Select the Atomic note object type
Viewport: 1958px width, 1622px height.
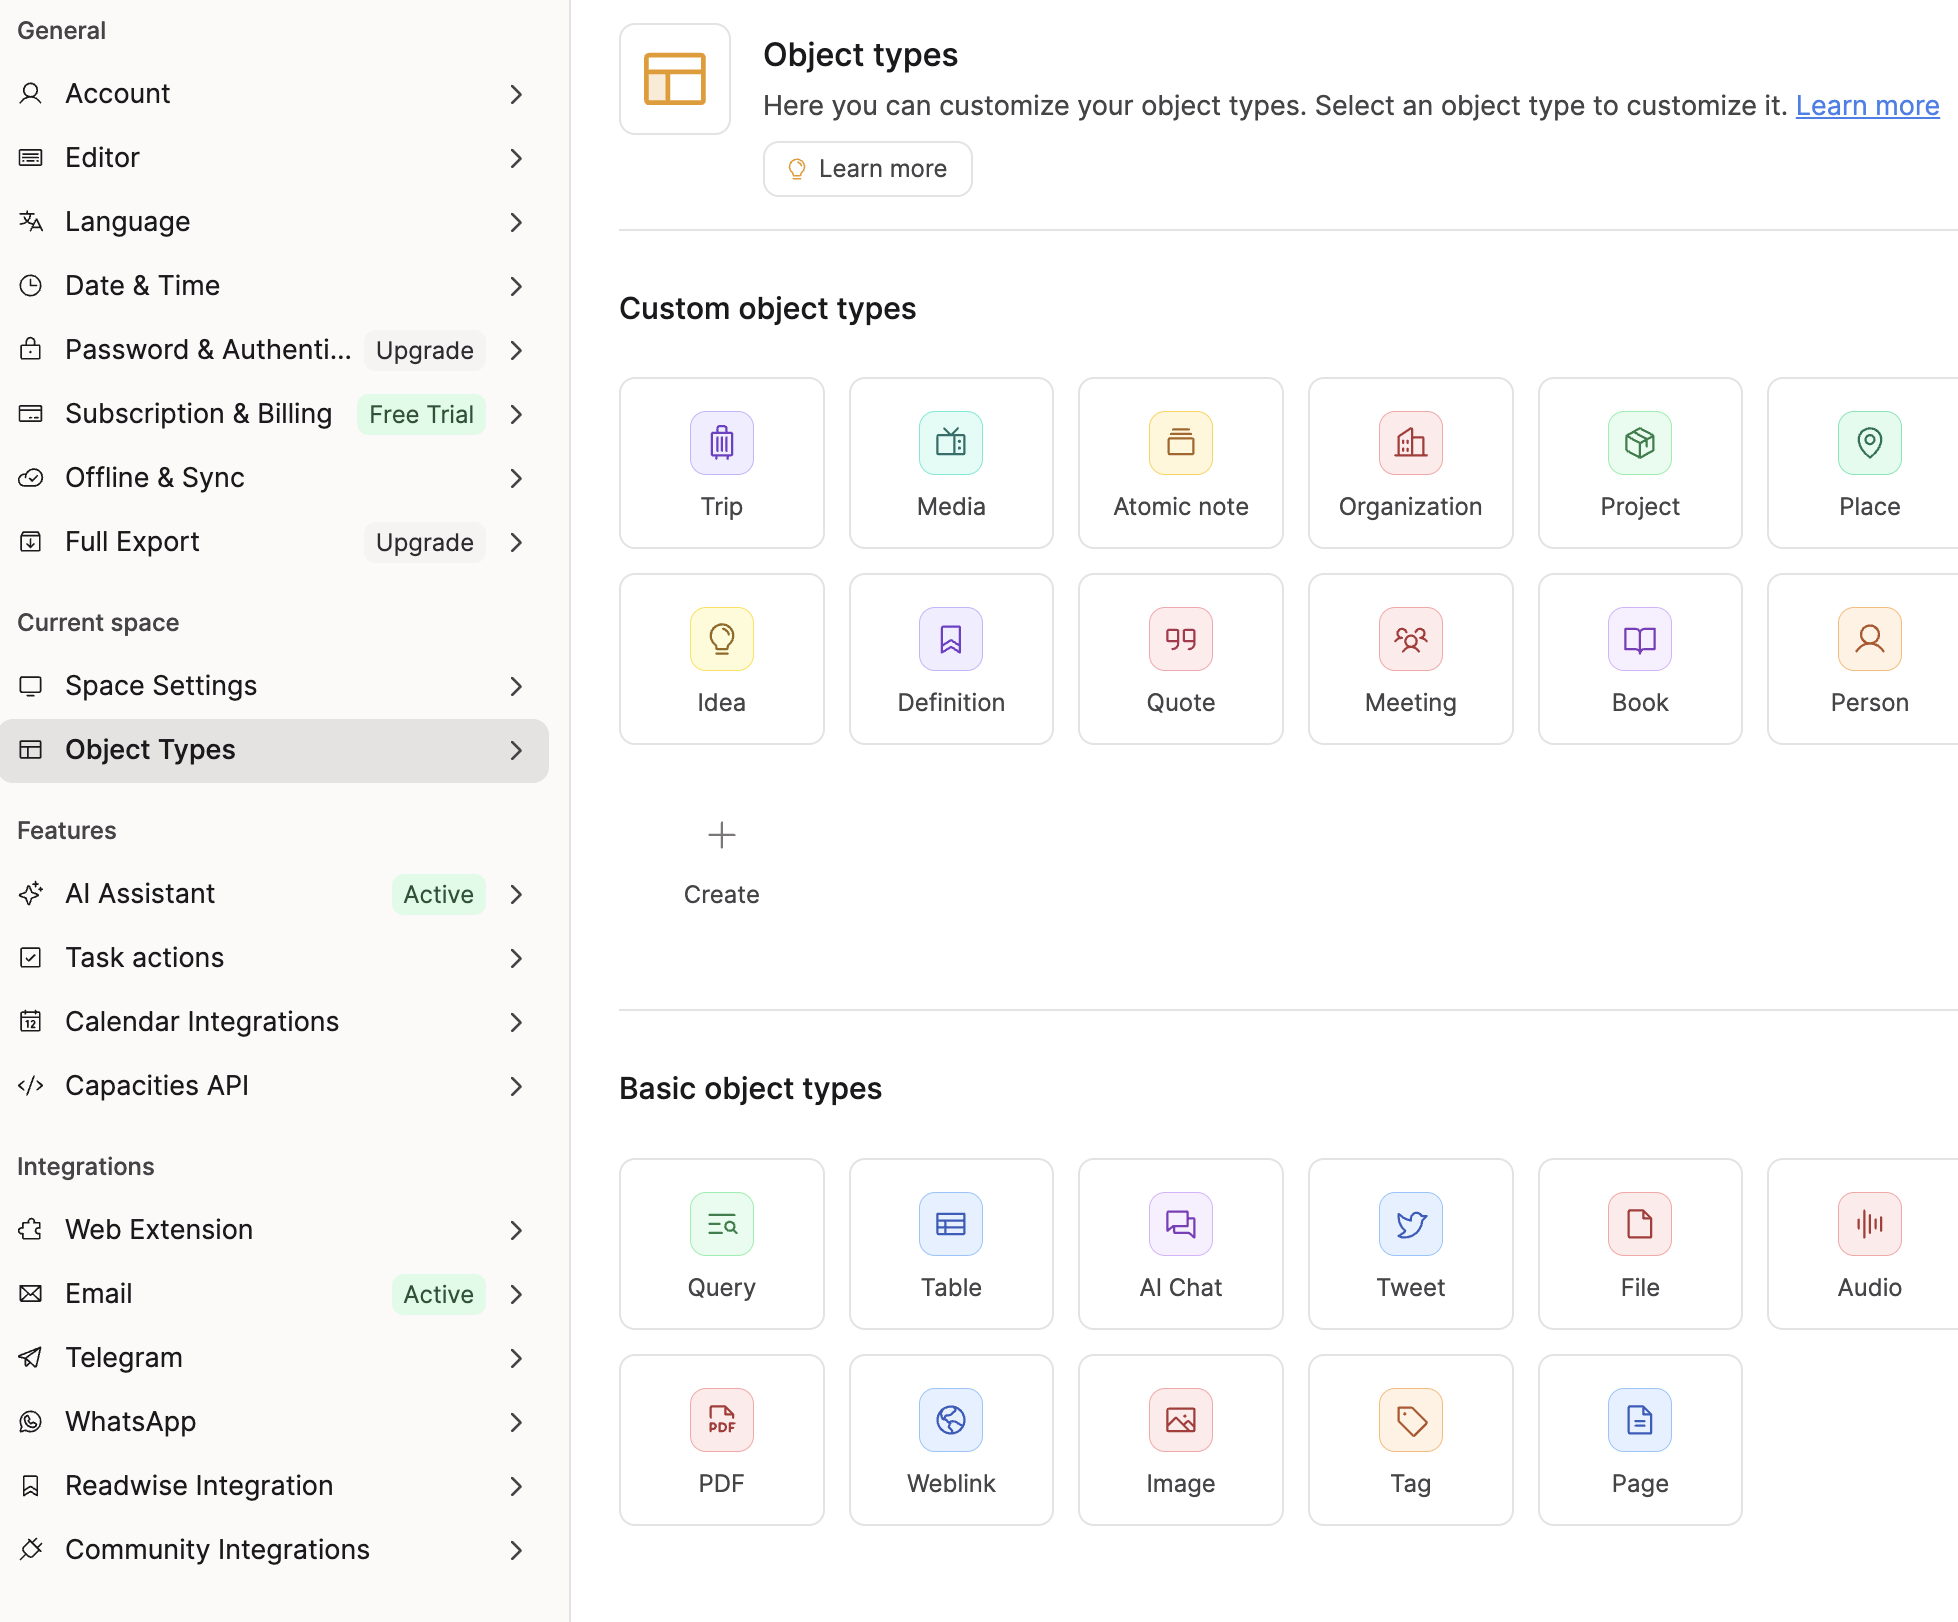tap(1180, 463)
